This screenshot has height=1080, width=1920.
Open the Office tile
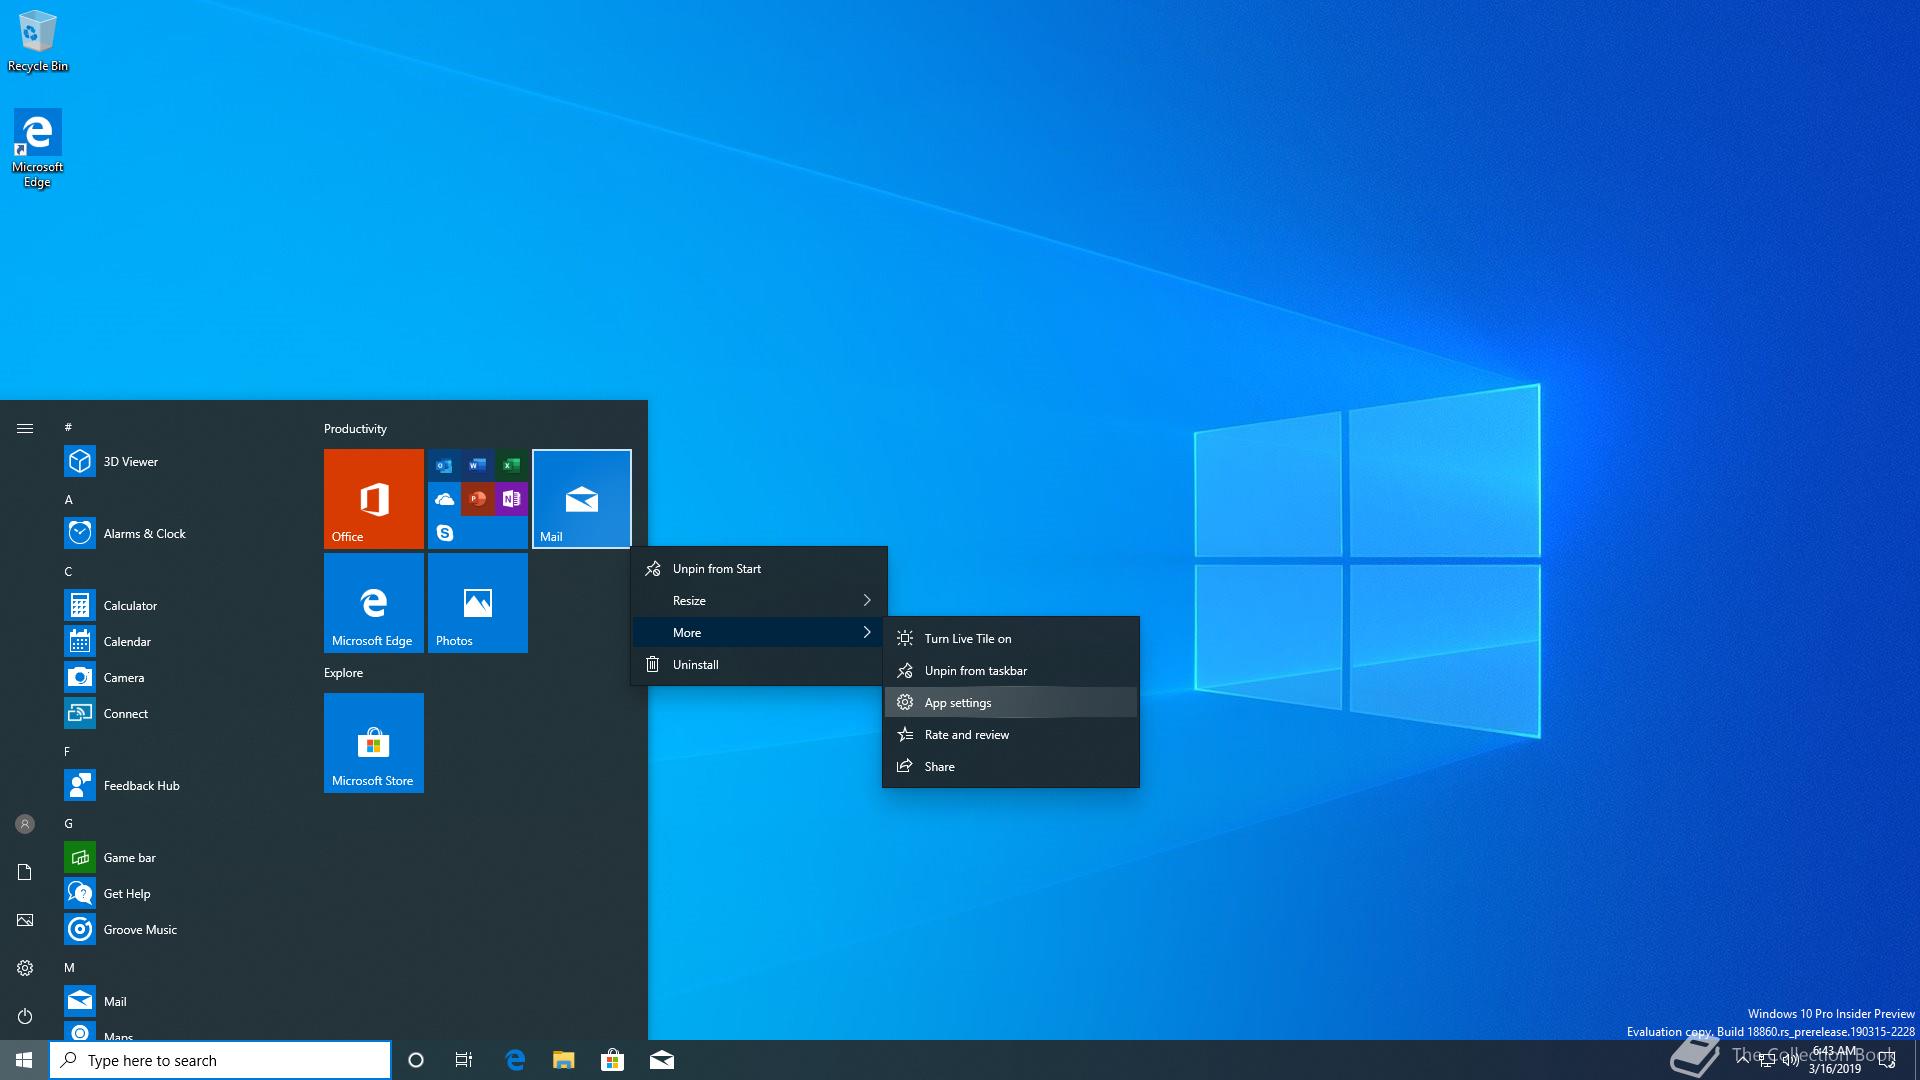tap(373, 498)
